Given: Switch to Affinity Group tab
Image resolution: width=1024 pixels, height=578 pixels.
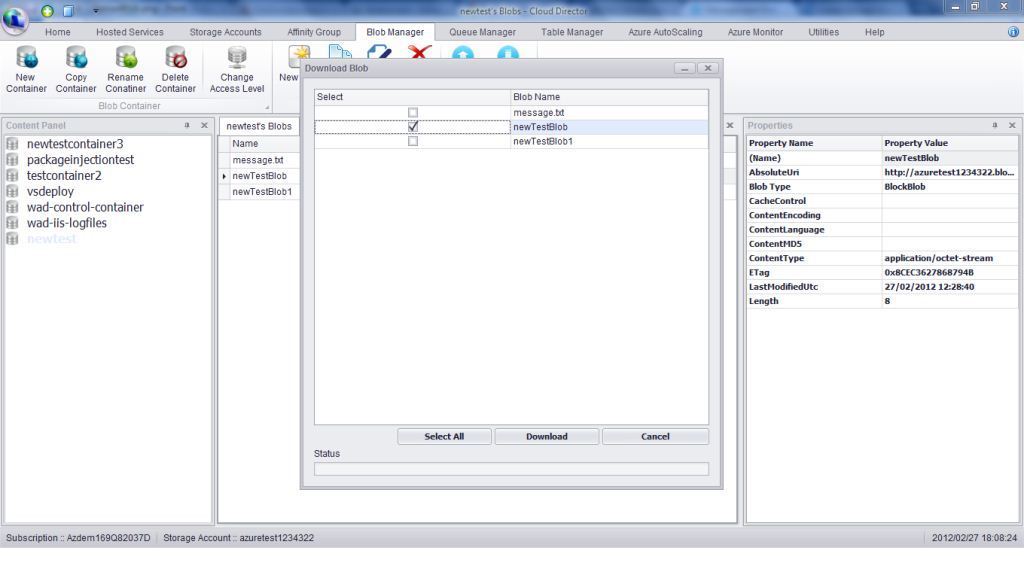Looking at the screenshot, I should click(x=314, y=32).
